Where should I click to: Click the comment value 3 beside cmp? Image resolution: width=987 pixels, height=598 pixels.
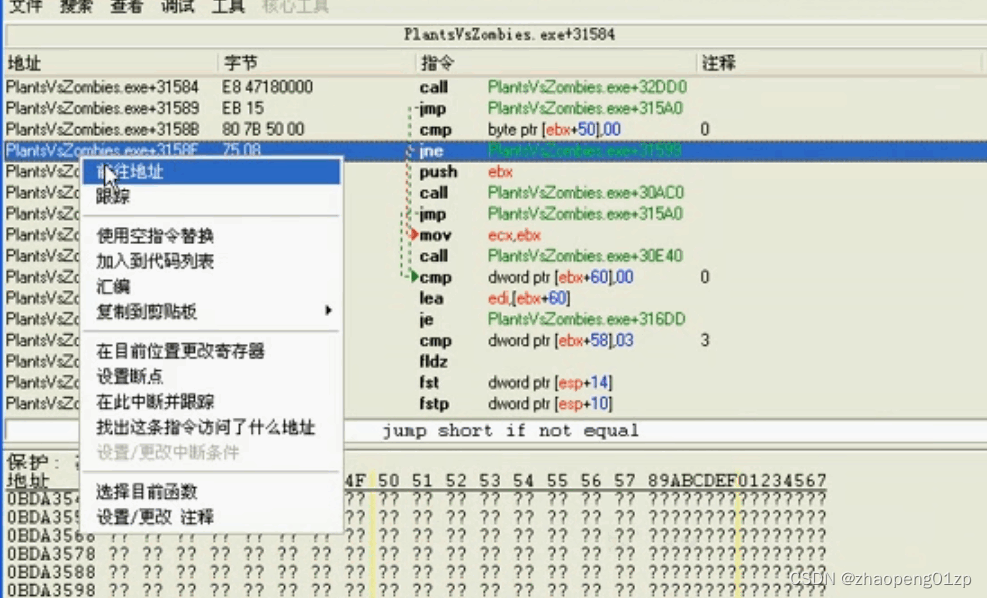(x=705, y=341)
